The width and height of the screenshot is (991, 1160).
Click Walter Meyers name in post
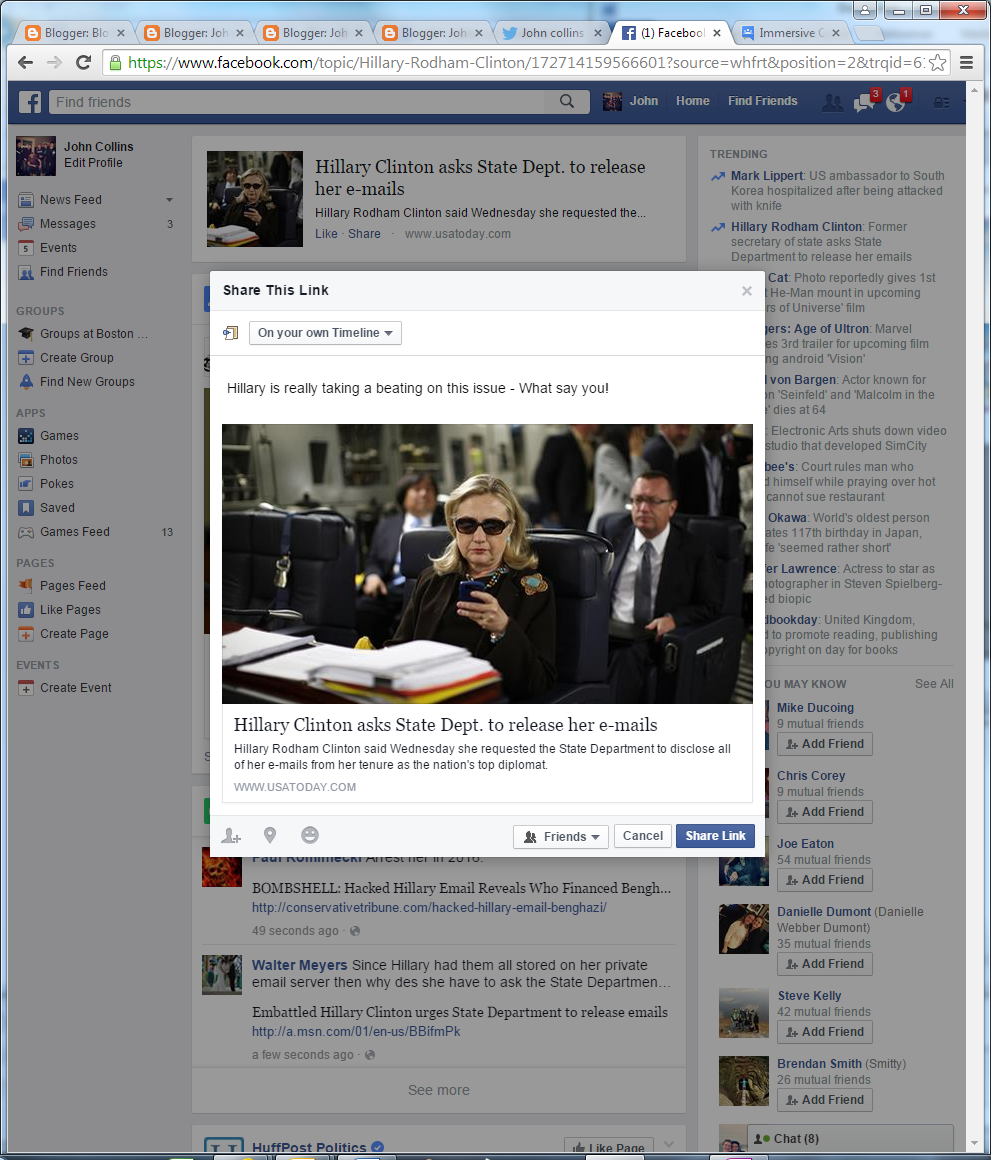click(x=300, y=965)
